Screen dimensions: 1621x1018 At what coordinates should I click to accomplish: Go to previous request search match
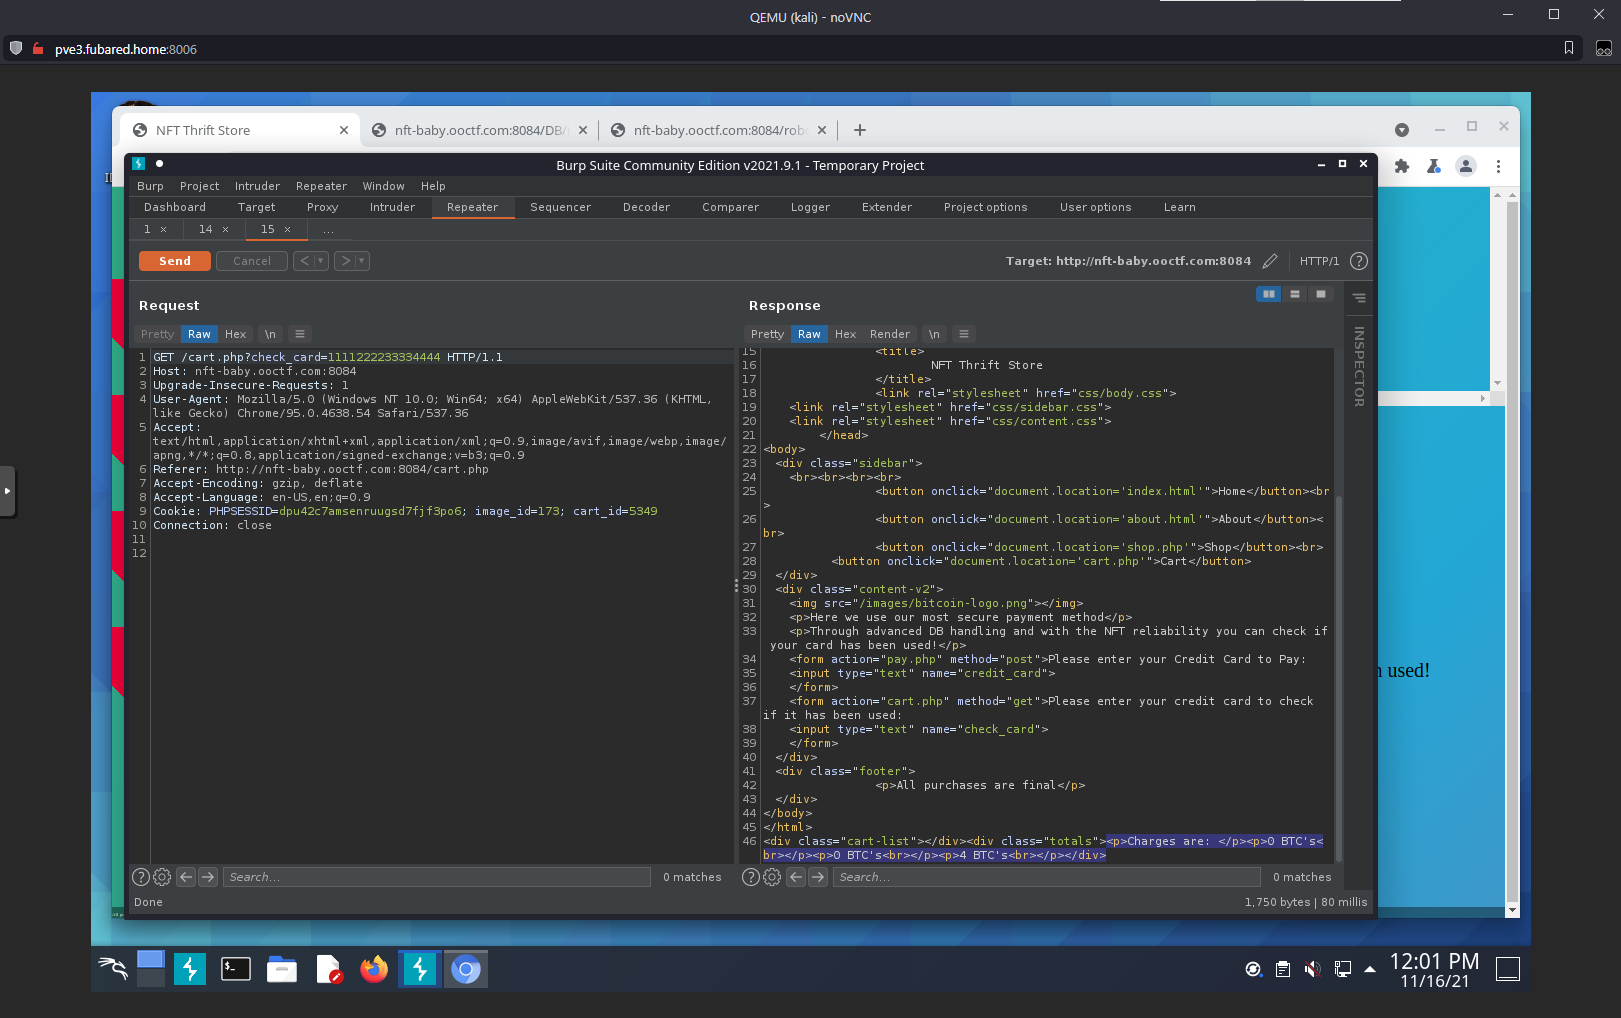point(186,877)
